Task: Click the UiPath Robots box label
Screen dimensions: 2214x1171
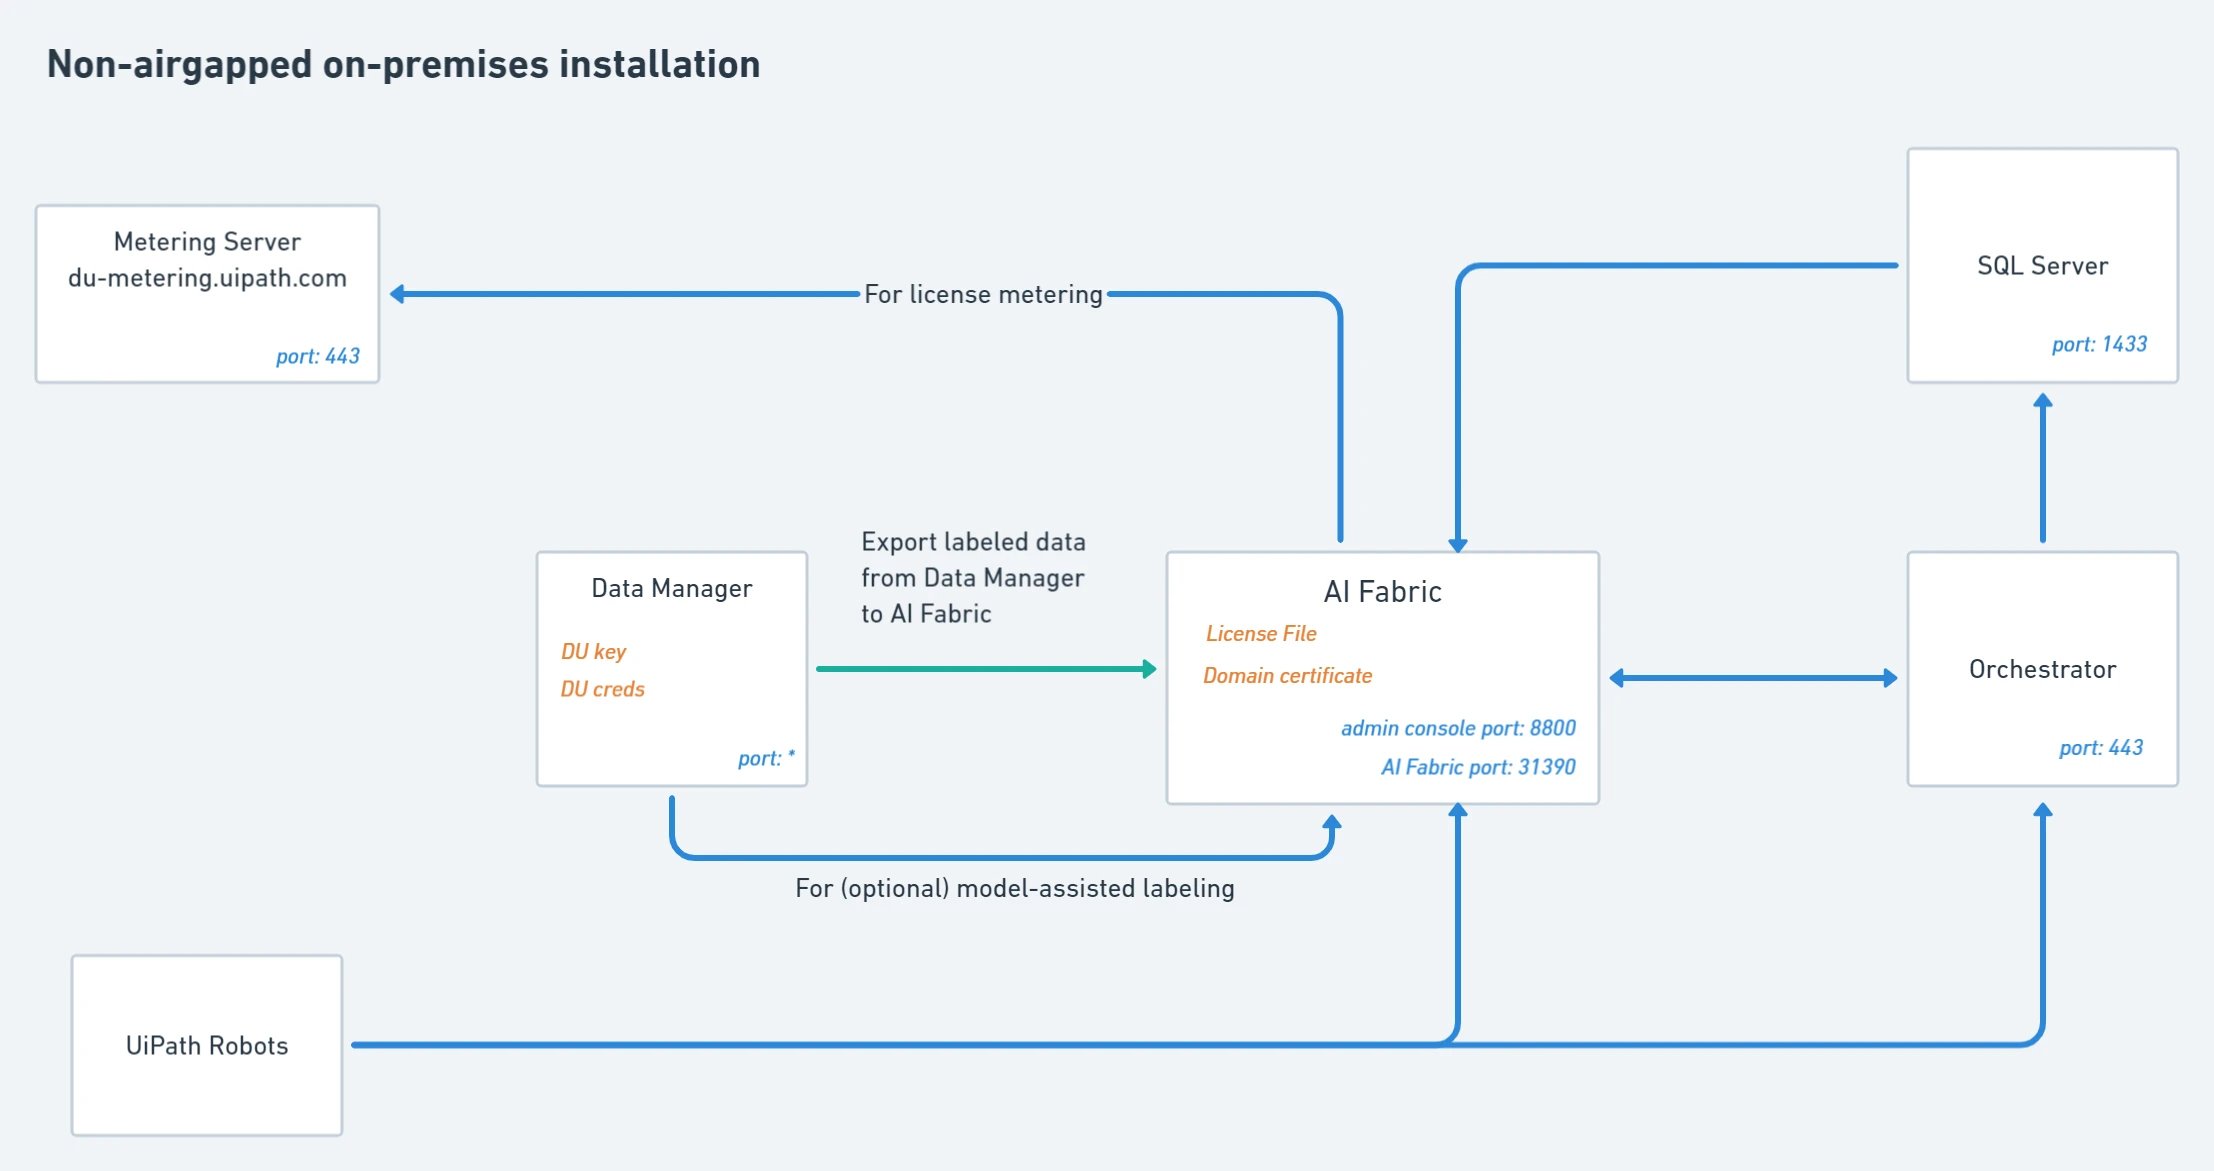Action: [207, 1045]
